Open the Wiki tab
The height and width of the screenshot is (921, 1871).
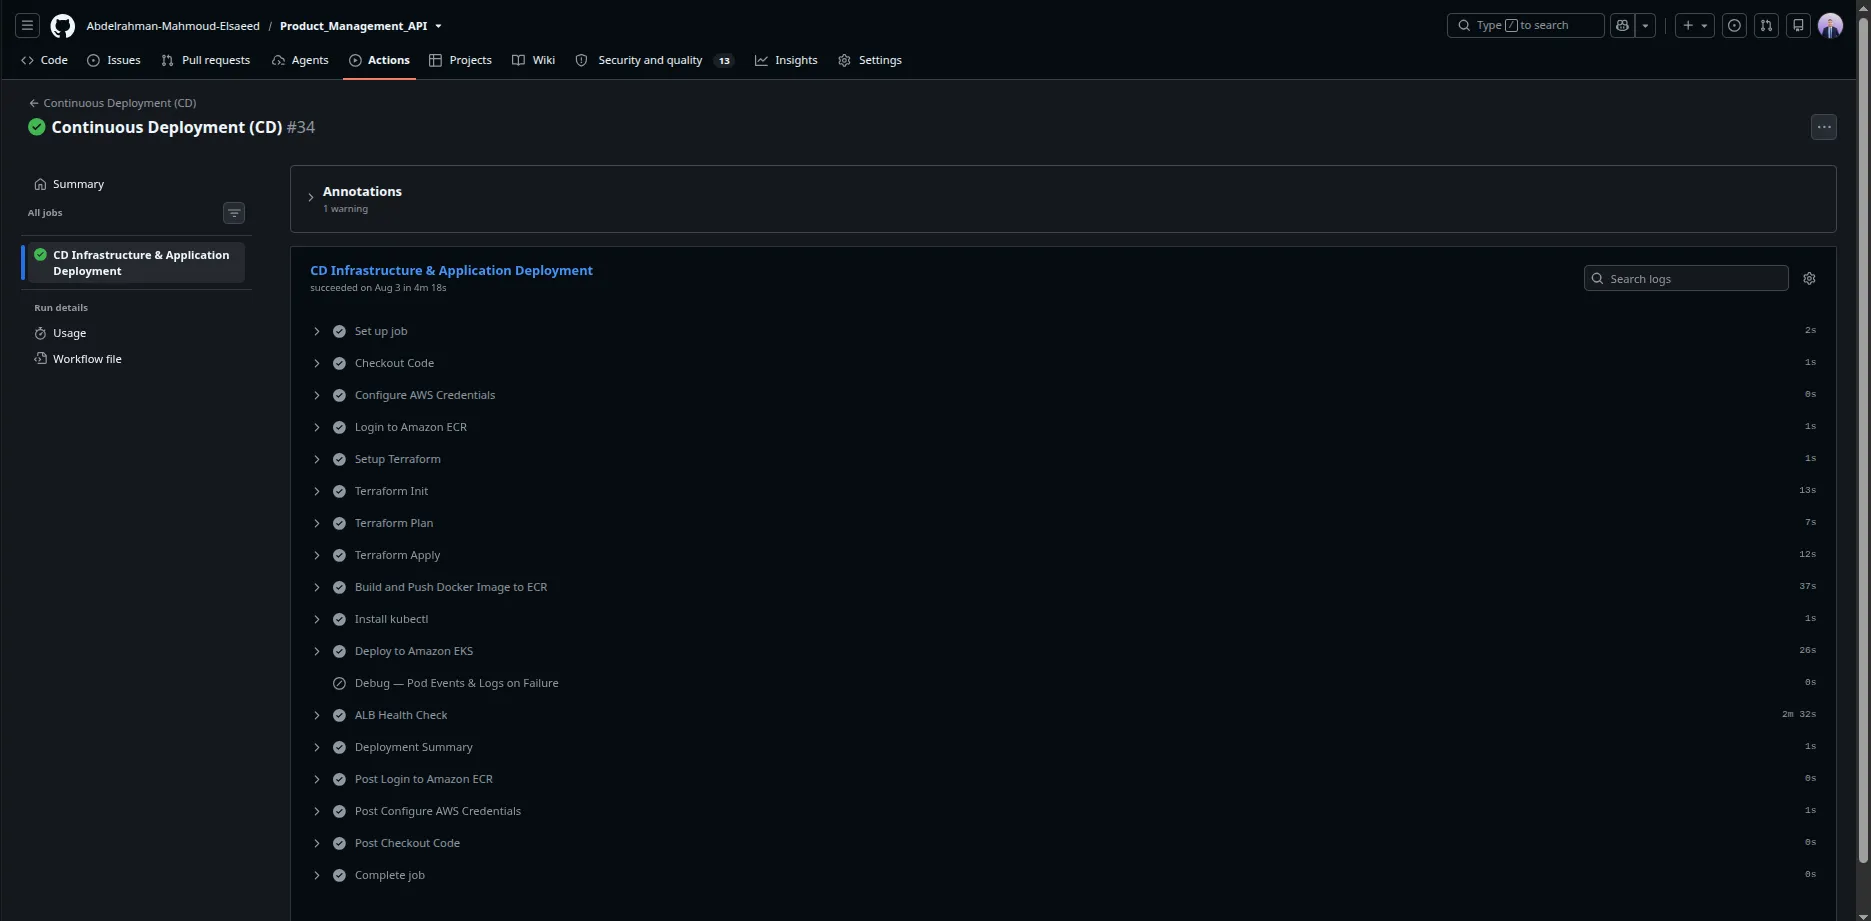533,60
